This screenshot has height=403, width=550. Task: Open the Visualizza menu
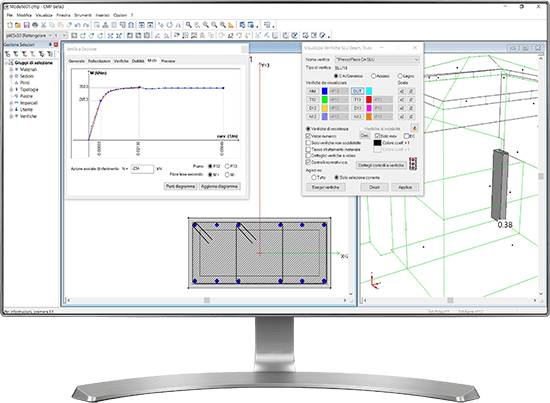click(x=44, y=15)
